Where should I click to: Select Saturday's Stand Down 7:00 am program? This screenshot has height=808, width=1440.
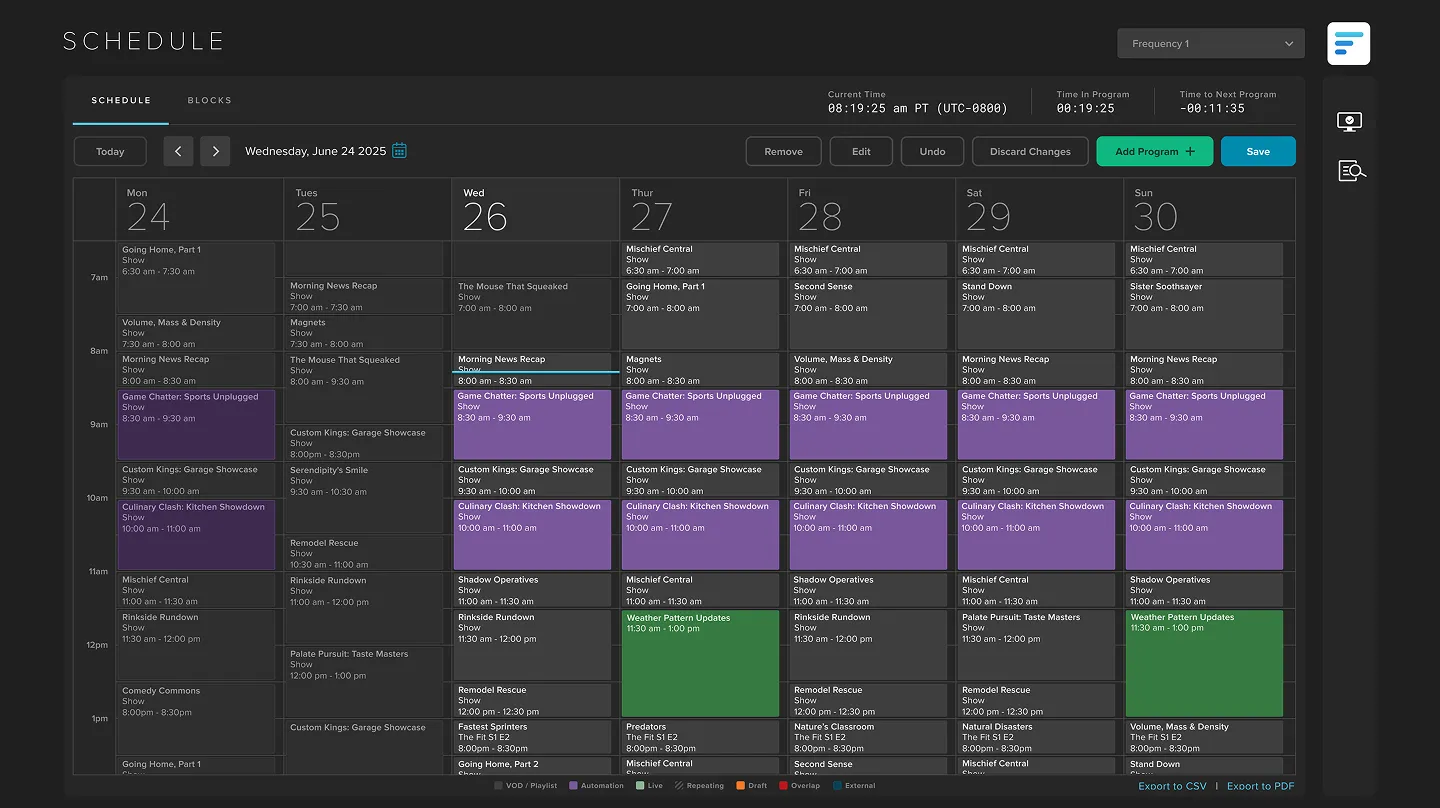1036,314
